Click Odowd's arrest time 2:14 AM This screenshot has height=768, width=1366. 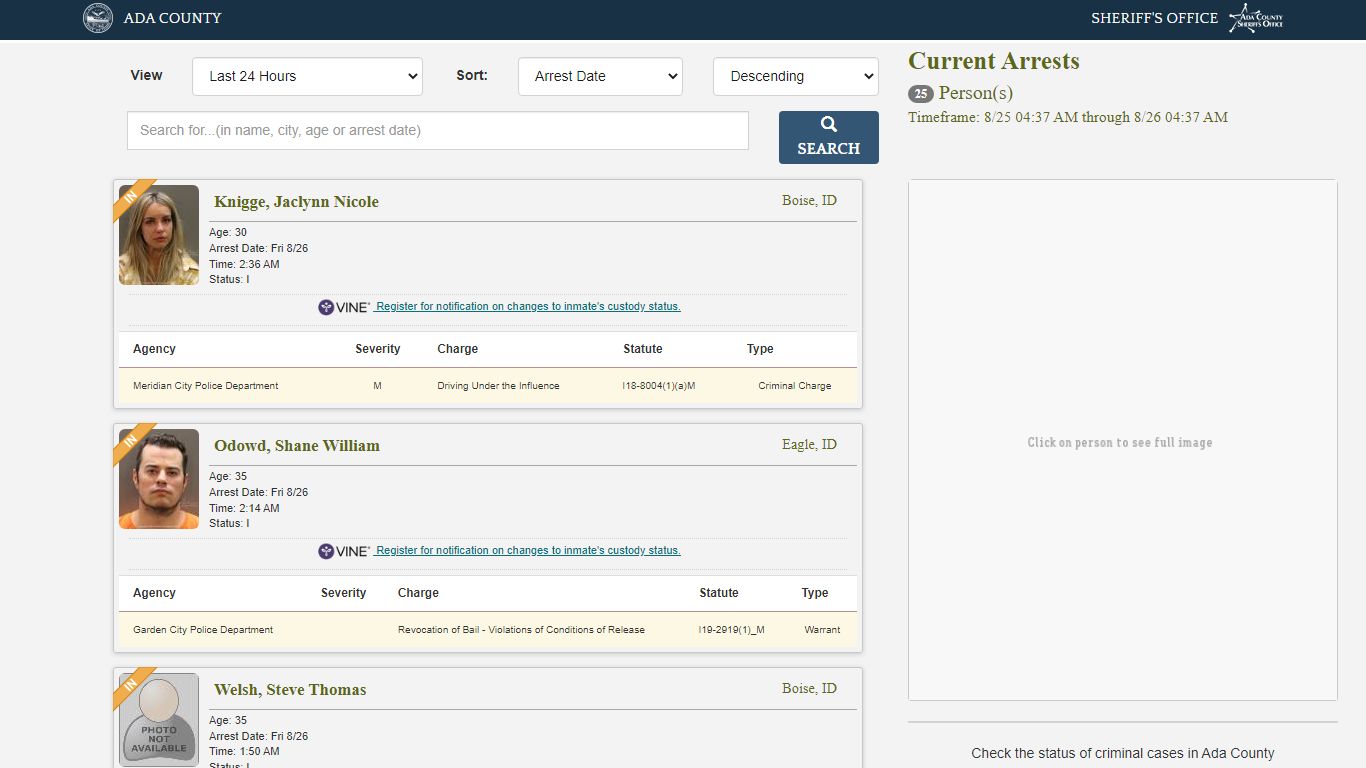click(244, 508)
